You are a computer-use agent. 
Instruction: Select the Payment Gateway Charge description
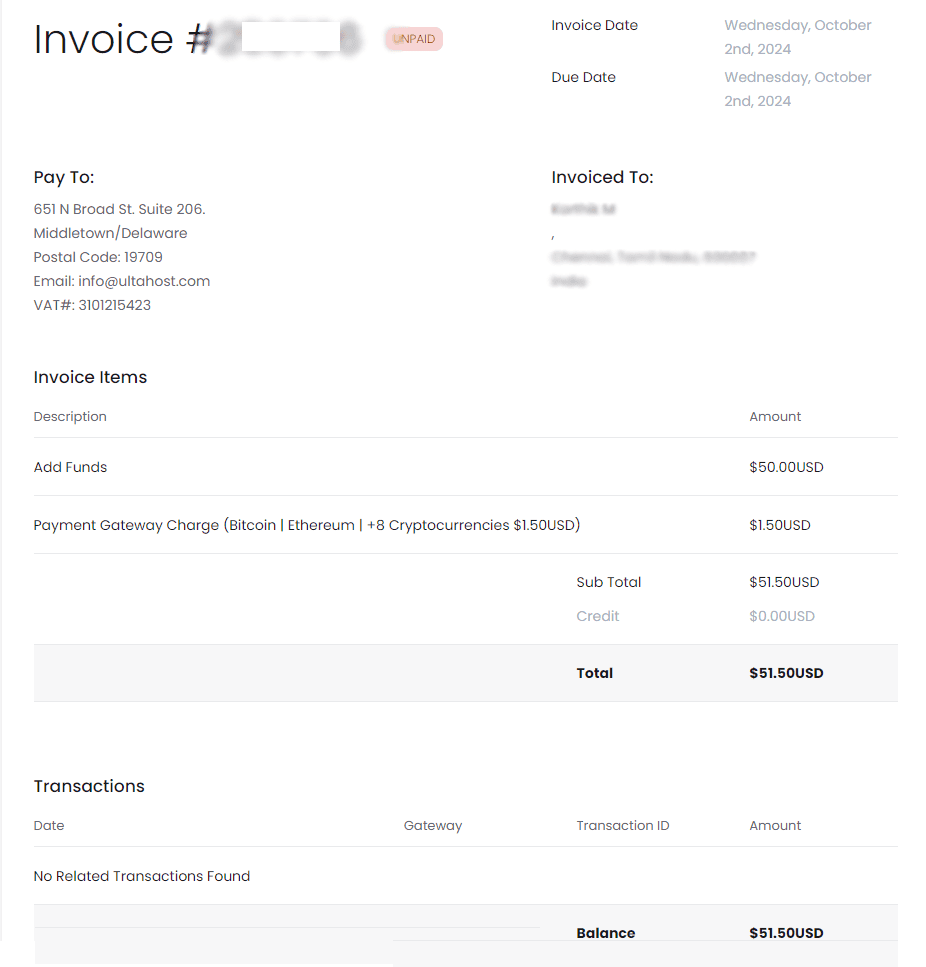[x=306, y=525]
